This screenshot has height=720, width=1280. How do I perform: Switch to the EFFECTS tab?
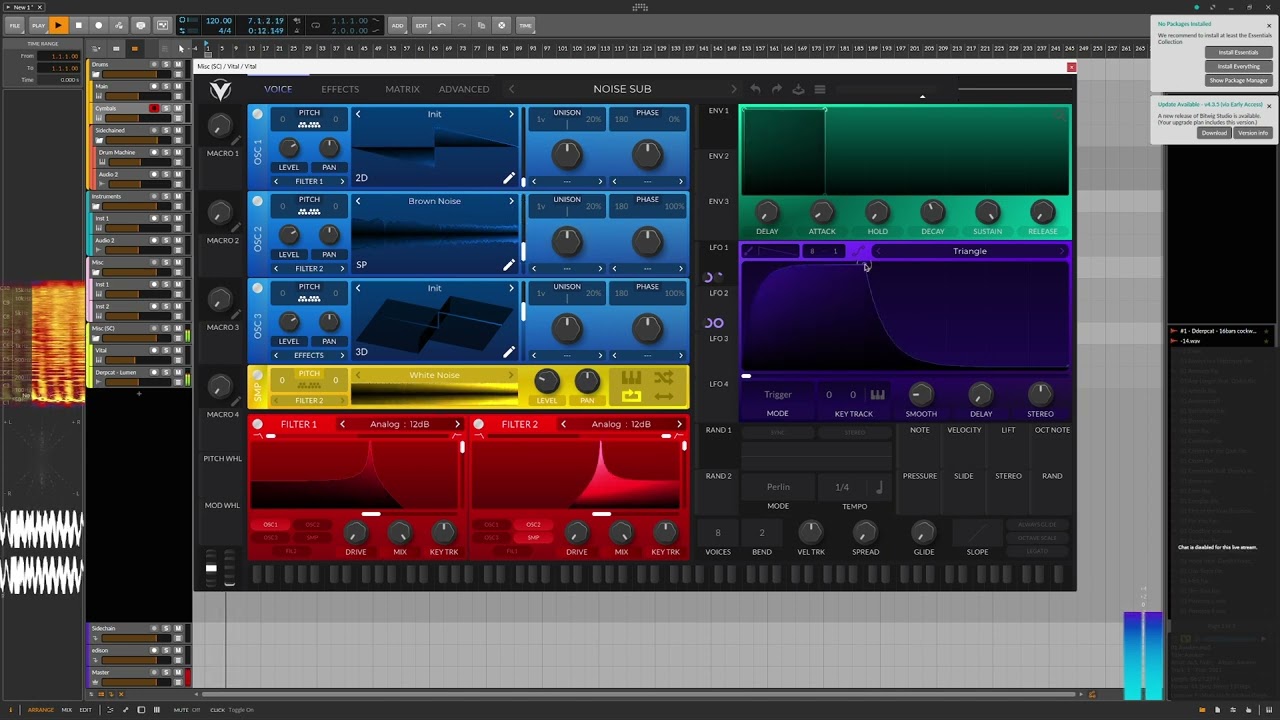click(340, 89)
